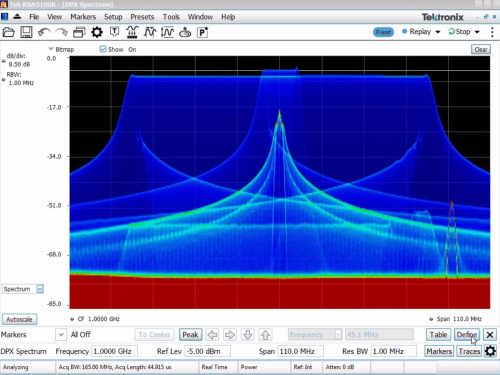Move marker to next peak right arrow

(x=230, y=335)
